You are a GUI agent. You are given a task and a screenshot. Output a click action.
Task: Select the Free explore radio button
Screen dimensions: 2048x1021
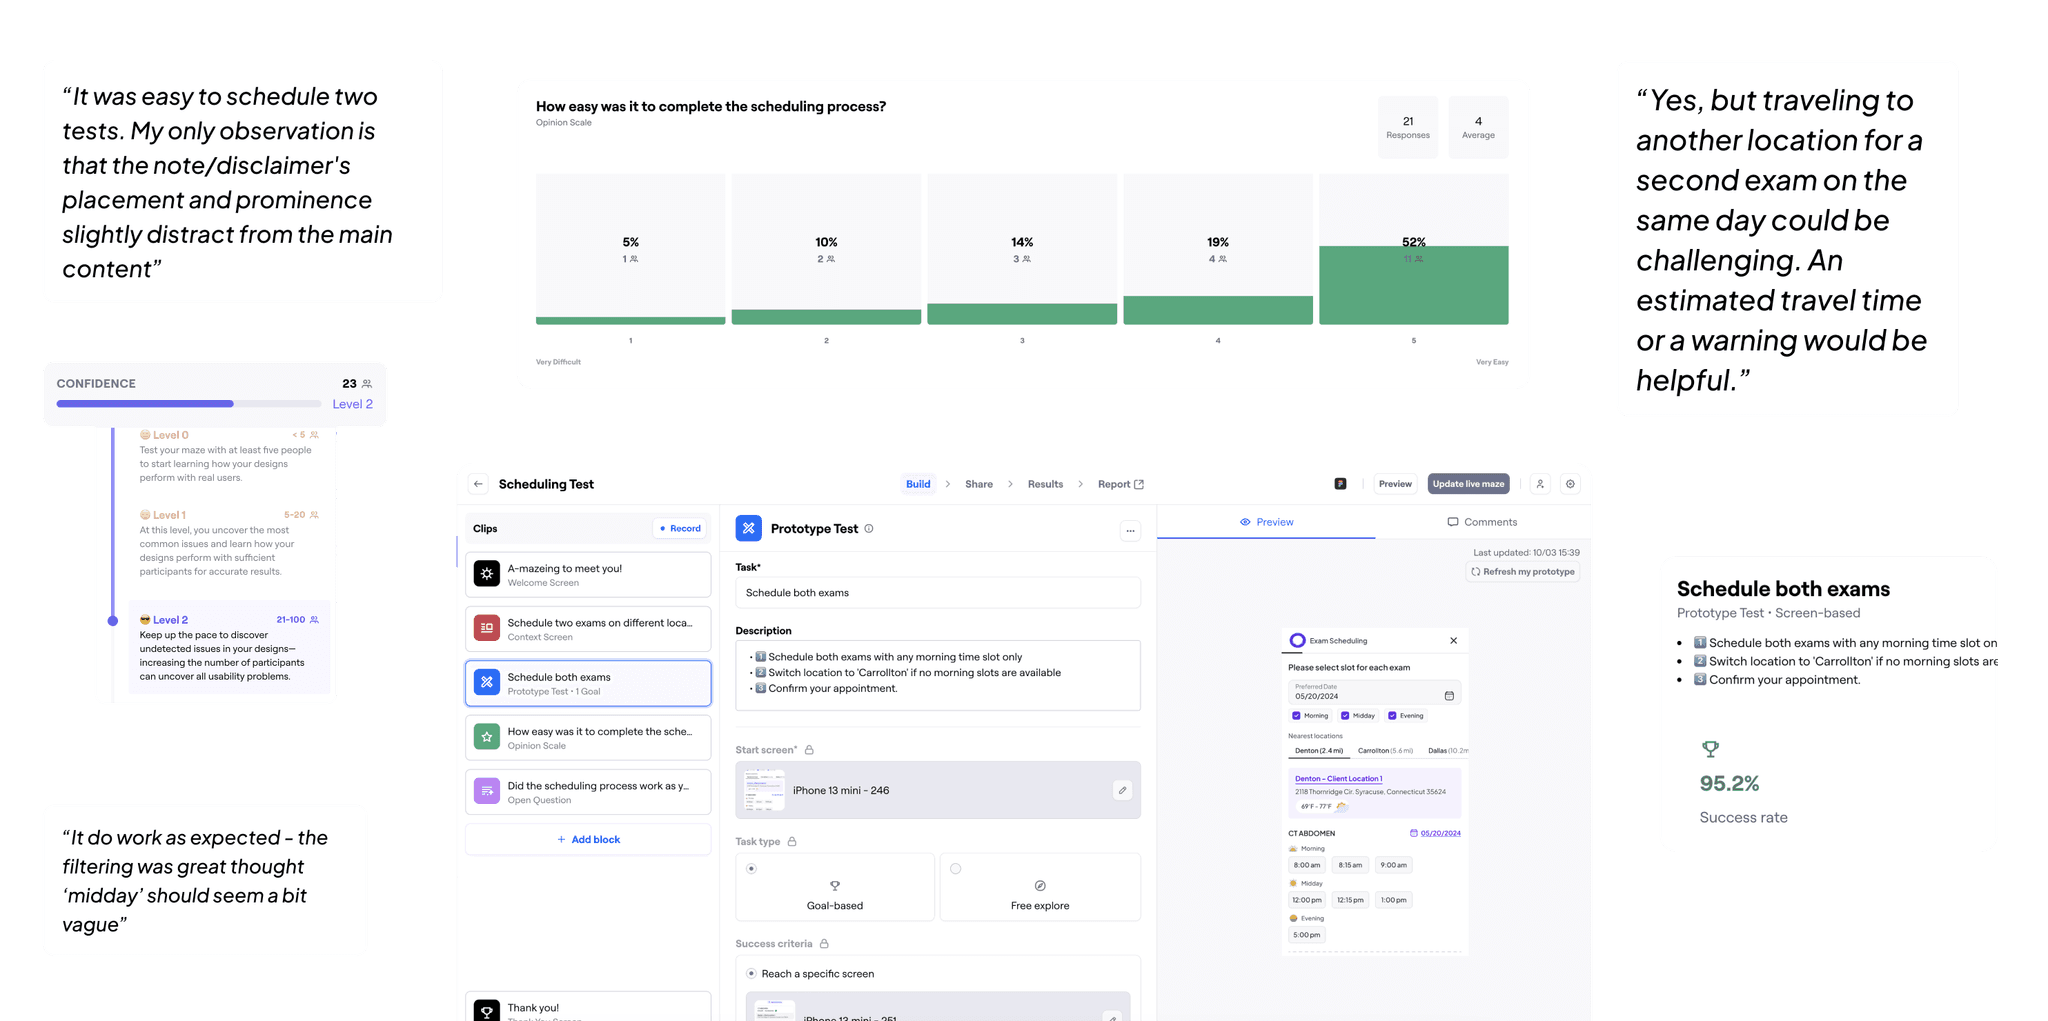[x=956, y=869]
